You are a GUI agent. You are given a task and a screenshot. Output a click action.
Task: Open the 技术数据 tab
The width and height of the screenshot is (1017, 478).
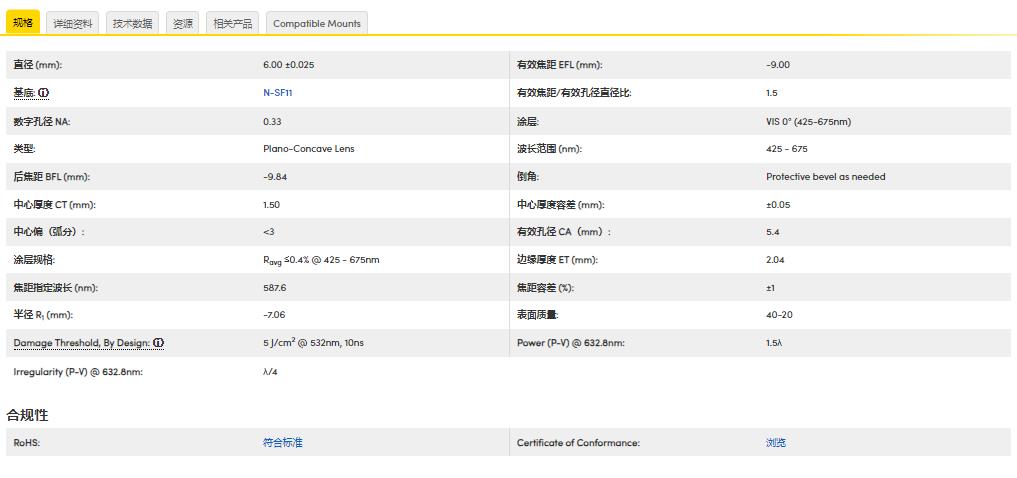click(x=132, y=23)
